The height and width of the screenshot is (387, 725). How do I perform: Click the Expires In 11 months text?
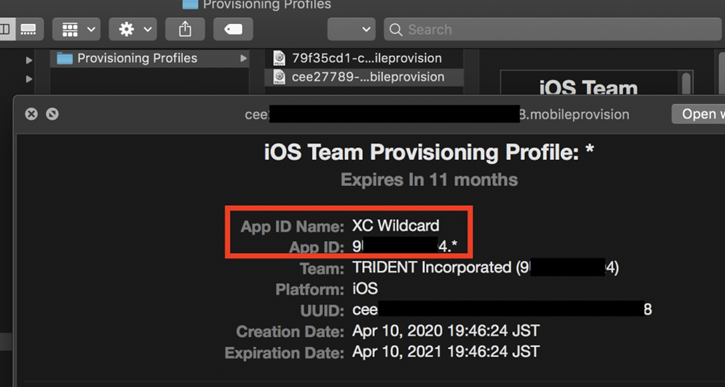[429, 179]
